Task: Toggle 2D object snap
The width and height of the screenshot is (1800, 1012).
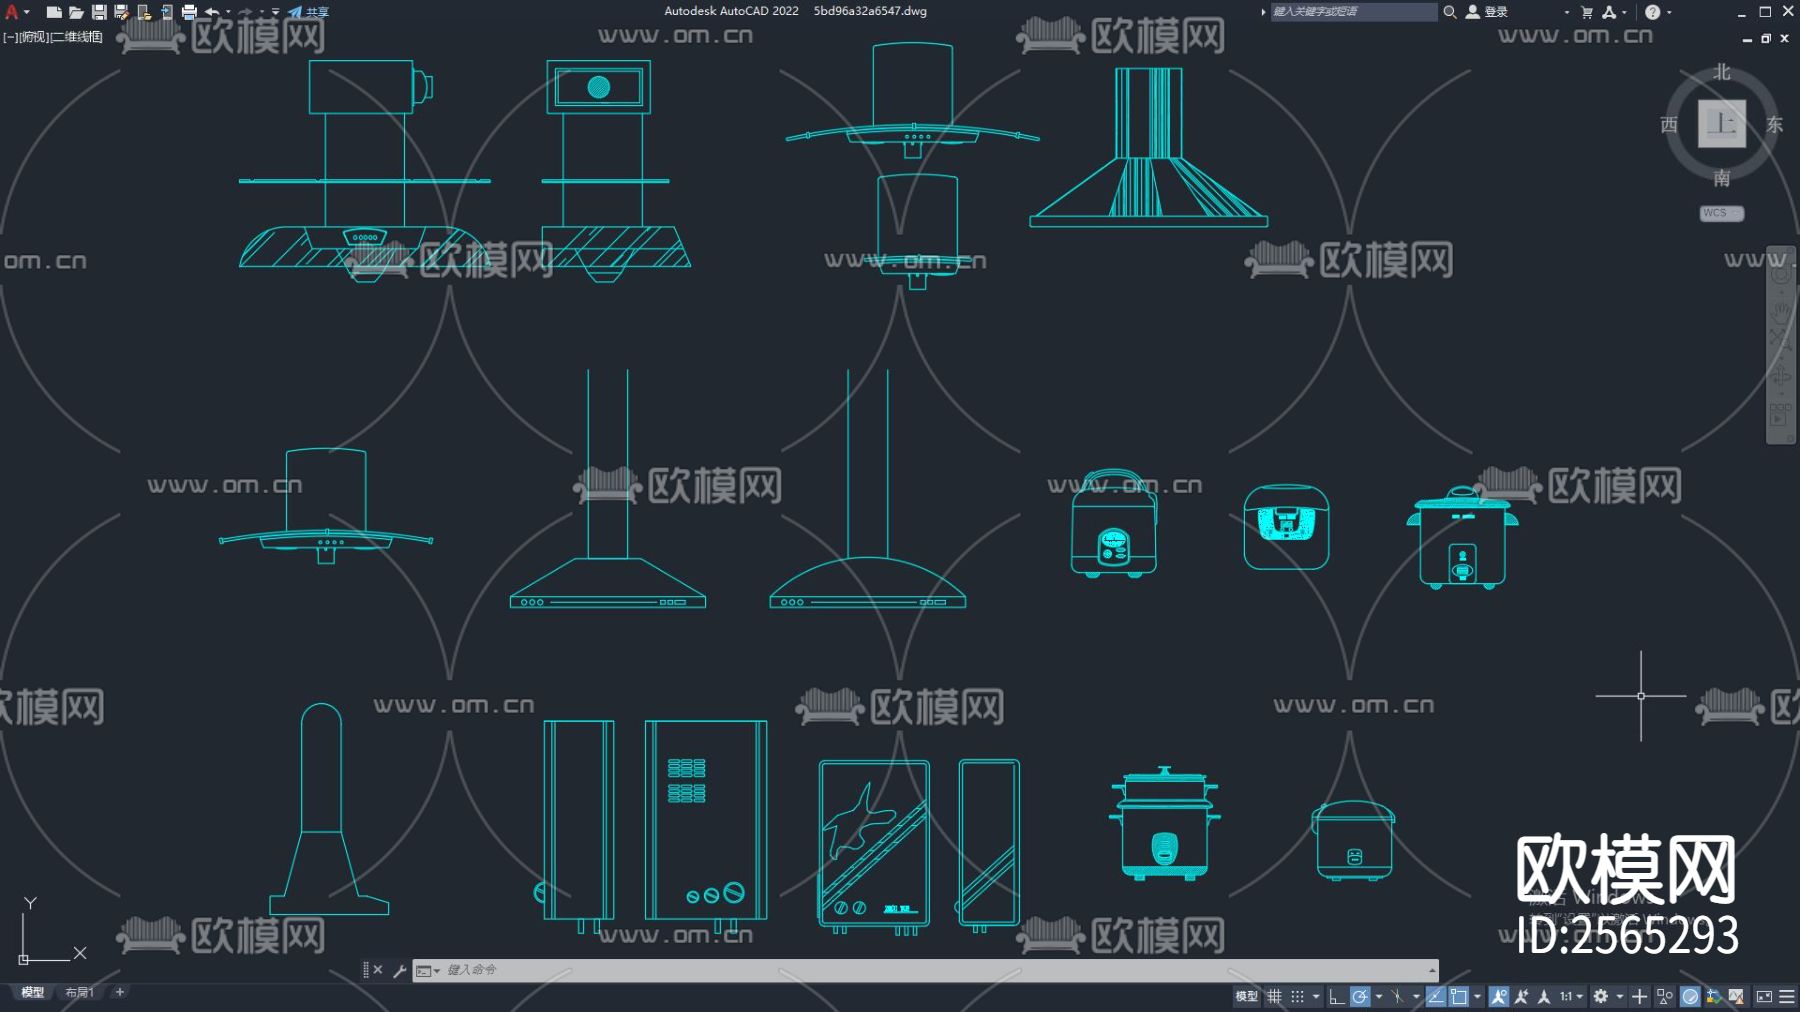Action: 1459,996
